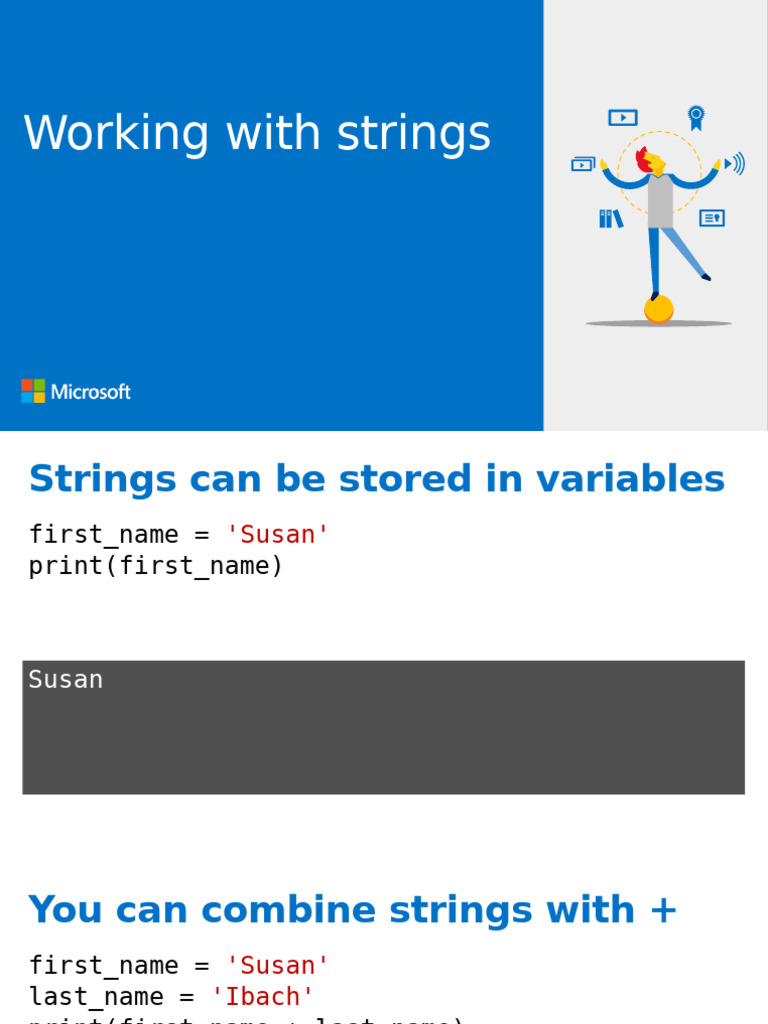This screenshot has width=768, height=1024.
Task: Click the first_name assignment line in the first slide
Action: [x=179, y=535]
